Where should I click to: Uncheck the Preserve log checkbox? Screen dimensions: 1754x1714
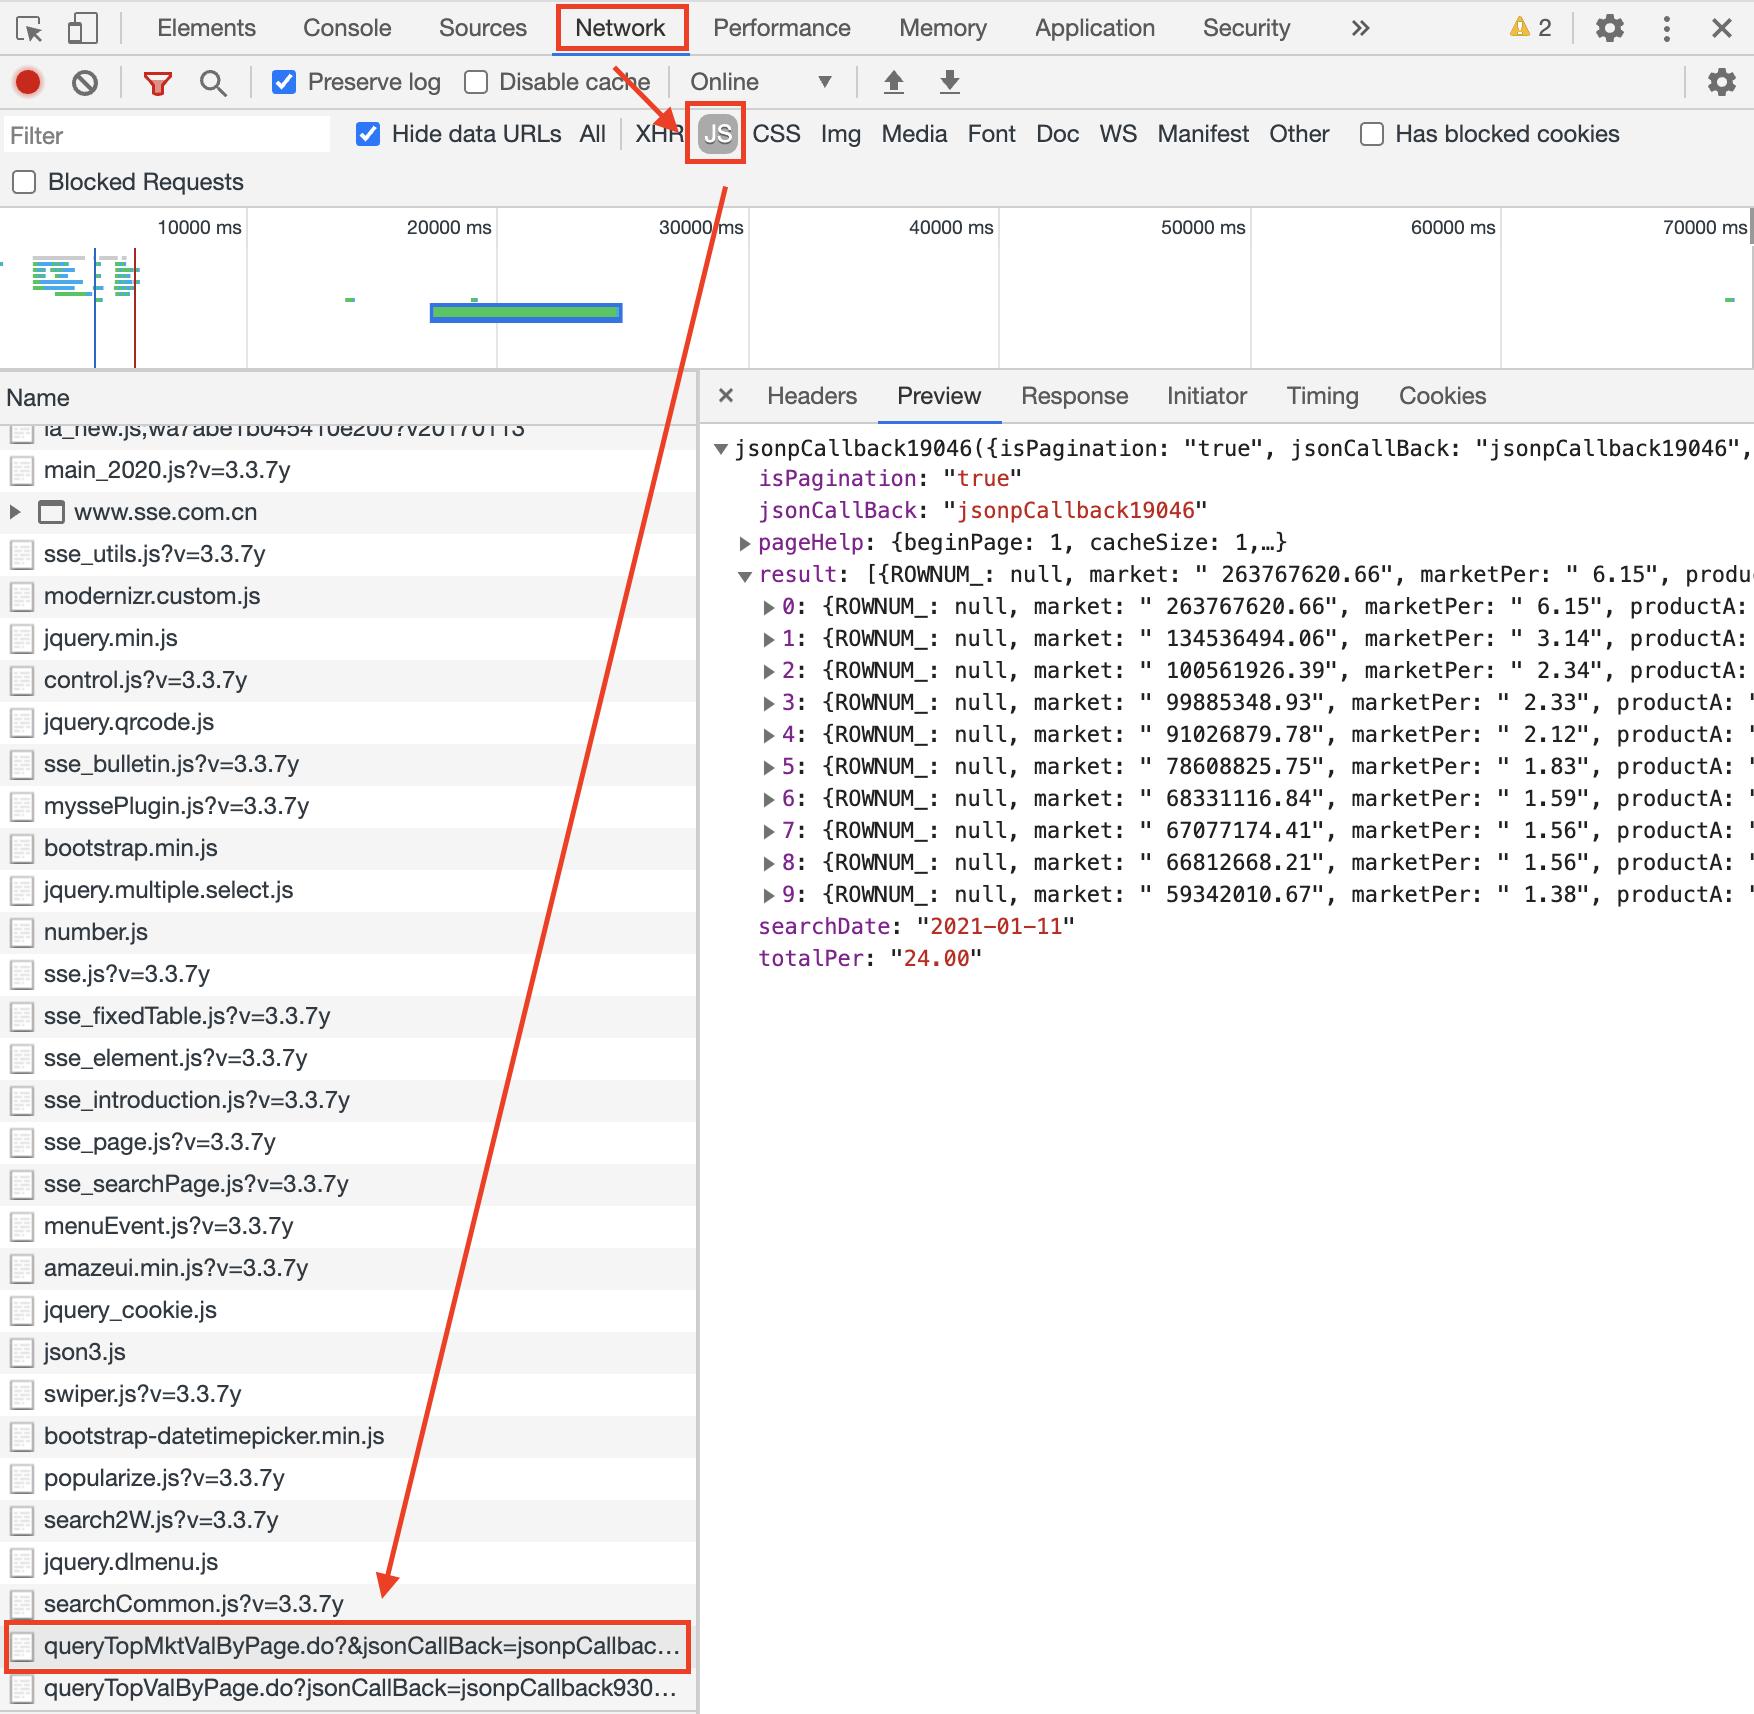pos(284,82)
